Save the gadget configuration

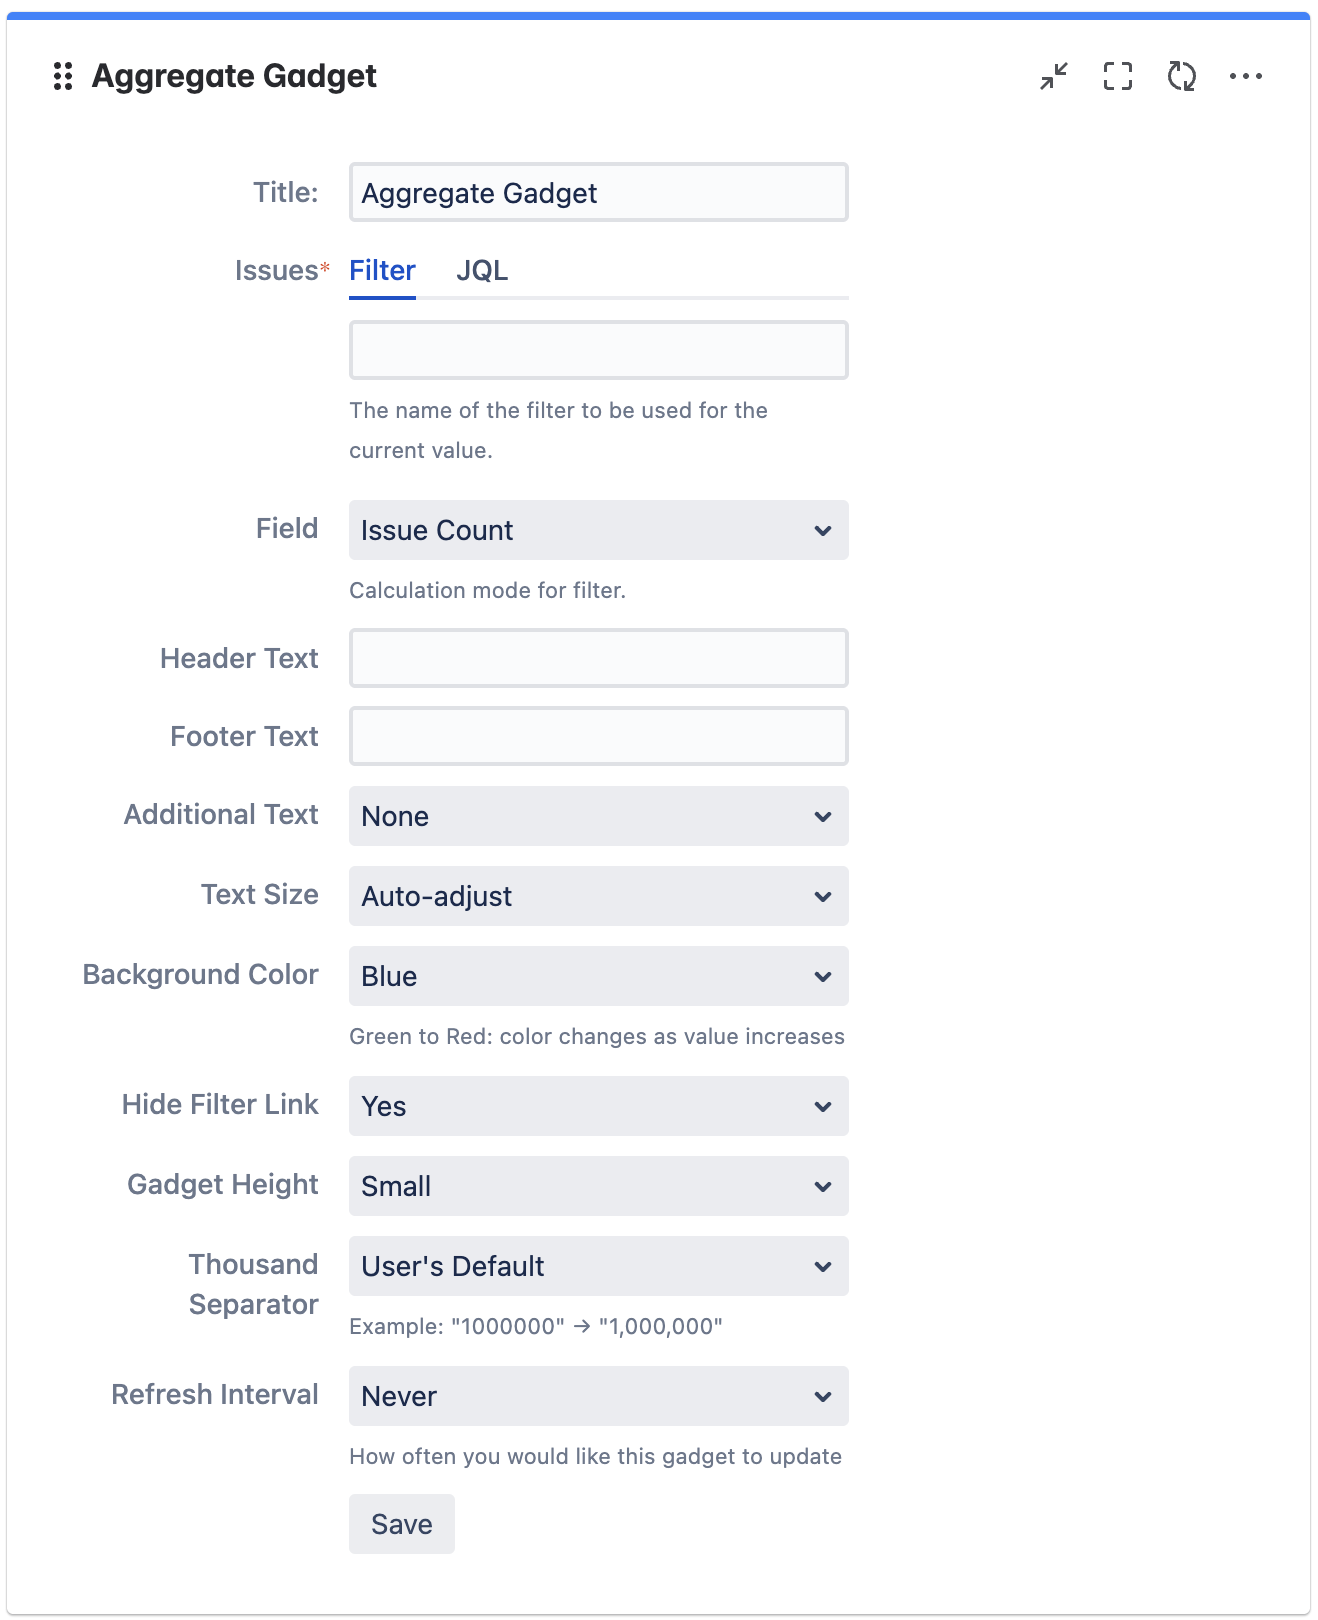pos(401,1523)
